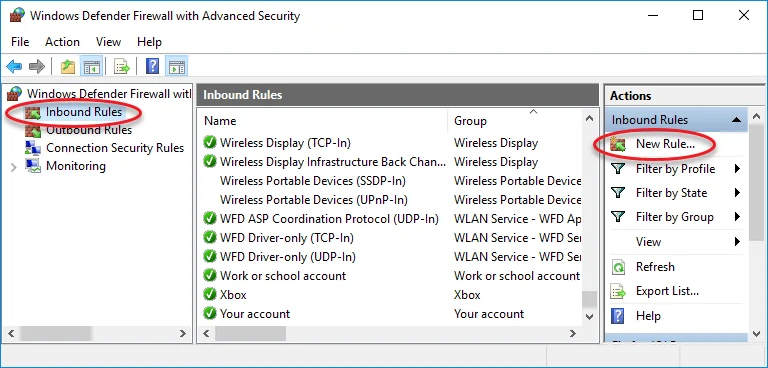Click the rules list vertical scrollbar down arrow

pyautogui.click(x=589, y=317)
